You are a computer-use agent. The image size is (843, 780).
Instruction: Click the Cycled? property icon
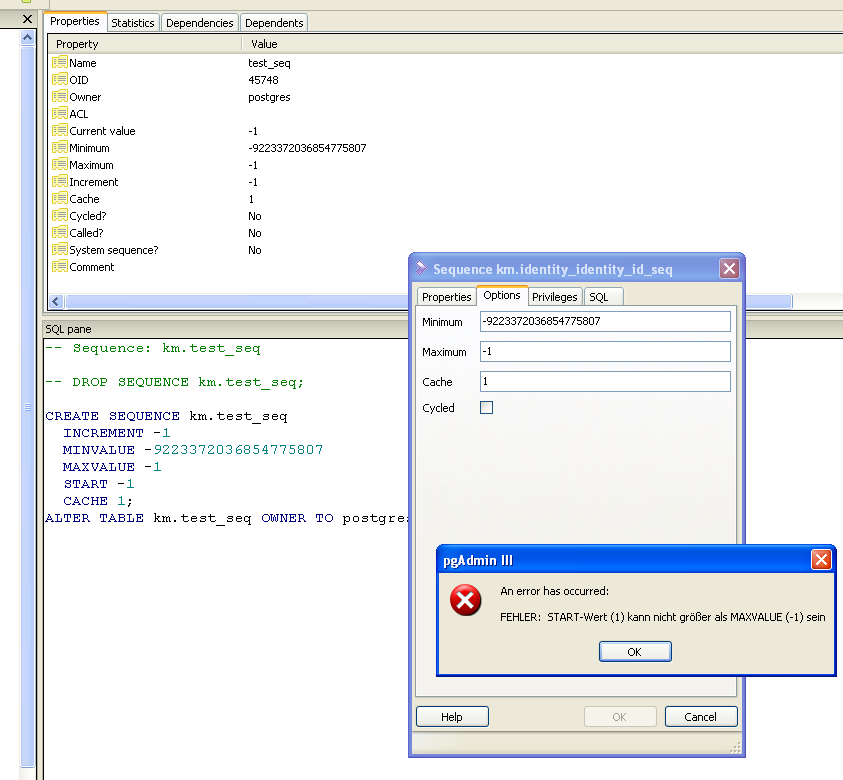(x=59, y=216)
